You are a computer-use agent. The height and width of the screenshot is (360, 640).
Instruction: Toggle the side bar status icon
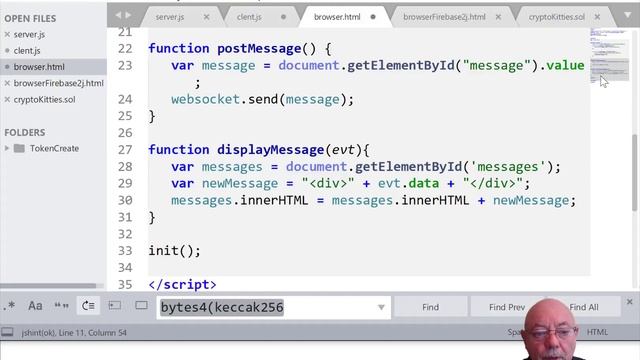coord(7,332)
